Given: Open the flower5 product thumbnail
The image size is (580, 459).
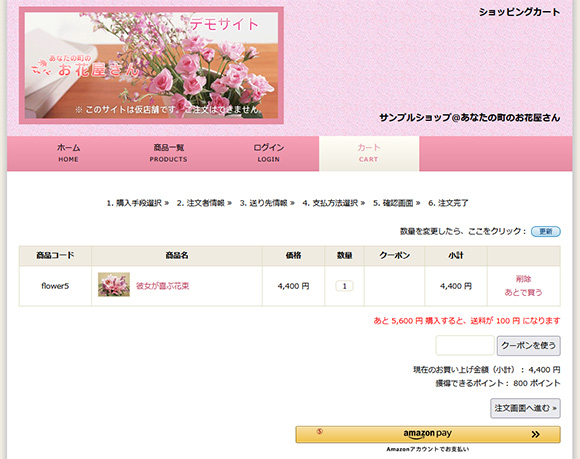Looking at the screenshot, I should (x=114, y=284).
